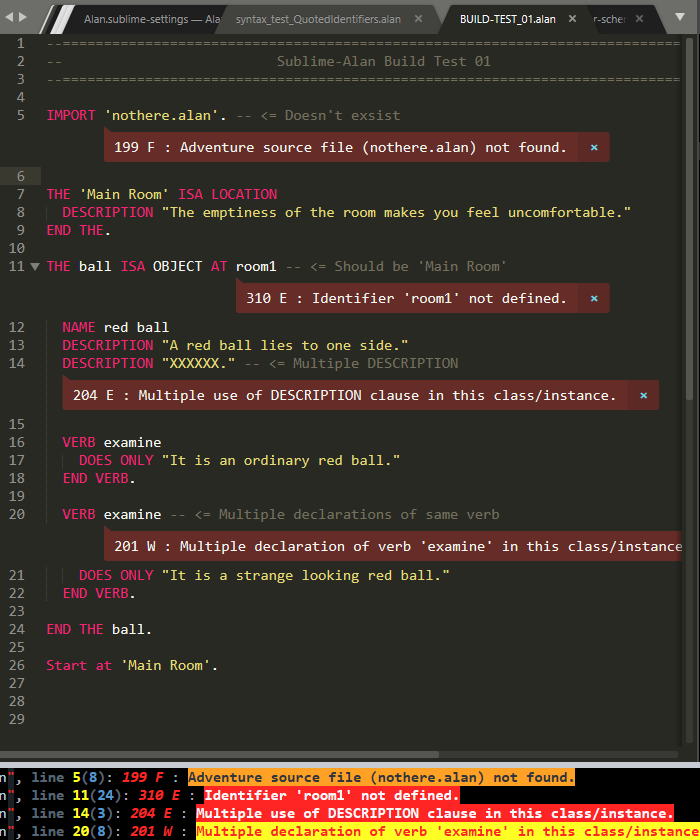Click line number 26 in gutter
The width and height of the screenshot is (700, 840).
click(x=17, y=665)
